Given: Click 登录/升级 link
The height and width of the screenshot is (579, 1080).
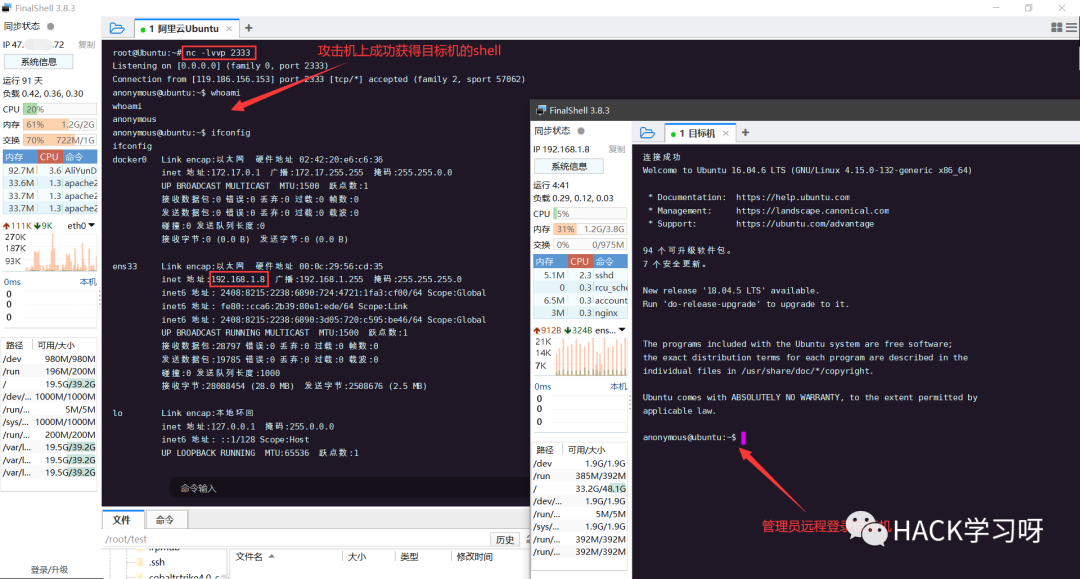Looking at the screenshot, I should click(x=49, y=569).
